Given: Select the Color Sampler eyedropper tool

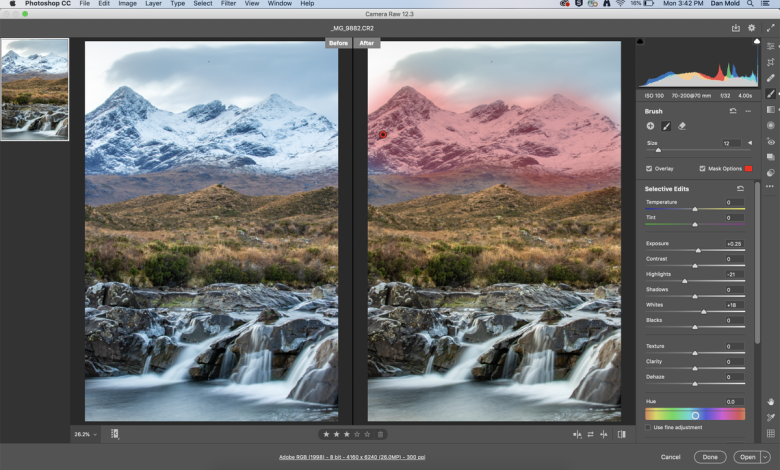Looking at the screenshot, I should tap(771, 417).
